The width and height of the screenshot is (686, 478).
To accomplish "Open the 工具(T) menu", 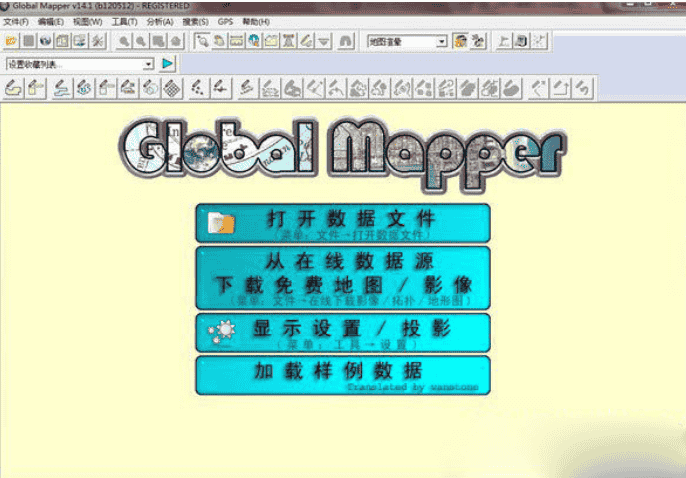I will click(124, 21).
